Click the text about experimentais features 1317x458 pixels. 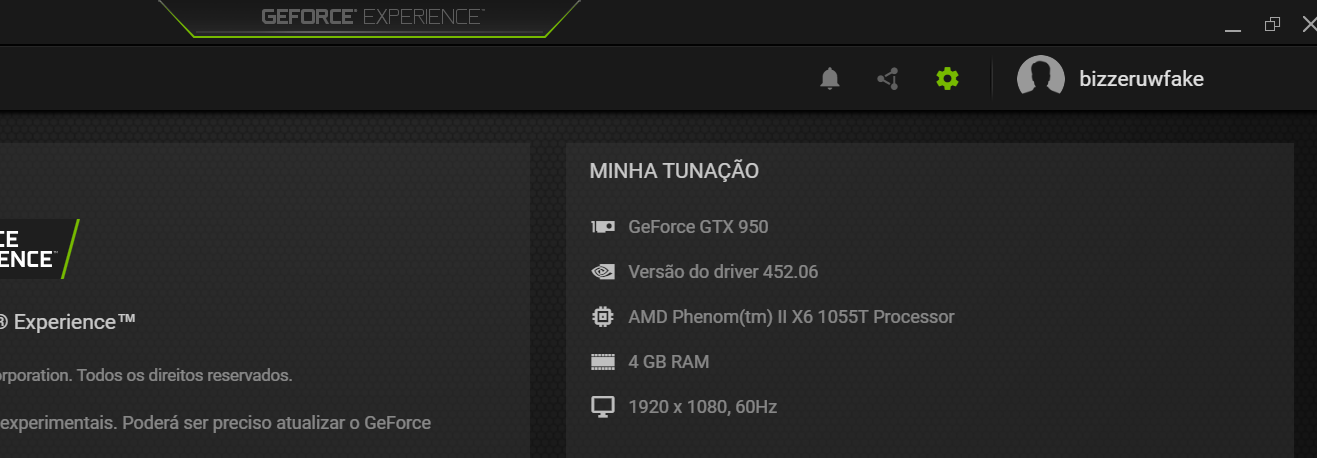pyautogui.click(x=215, y=423)
